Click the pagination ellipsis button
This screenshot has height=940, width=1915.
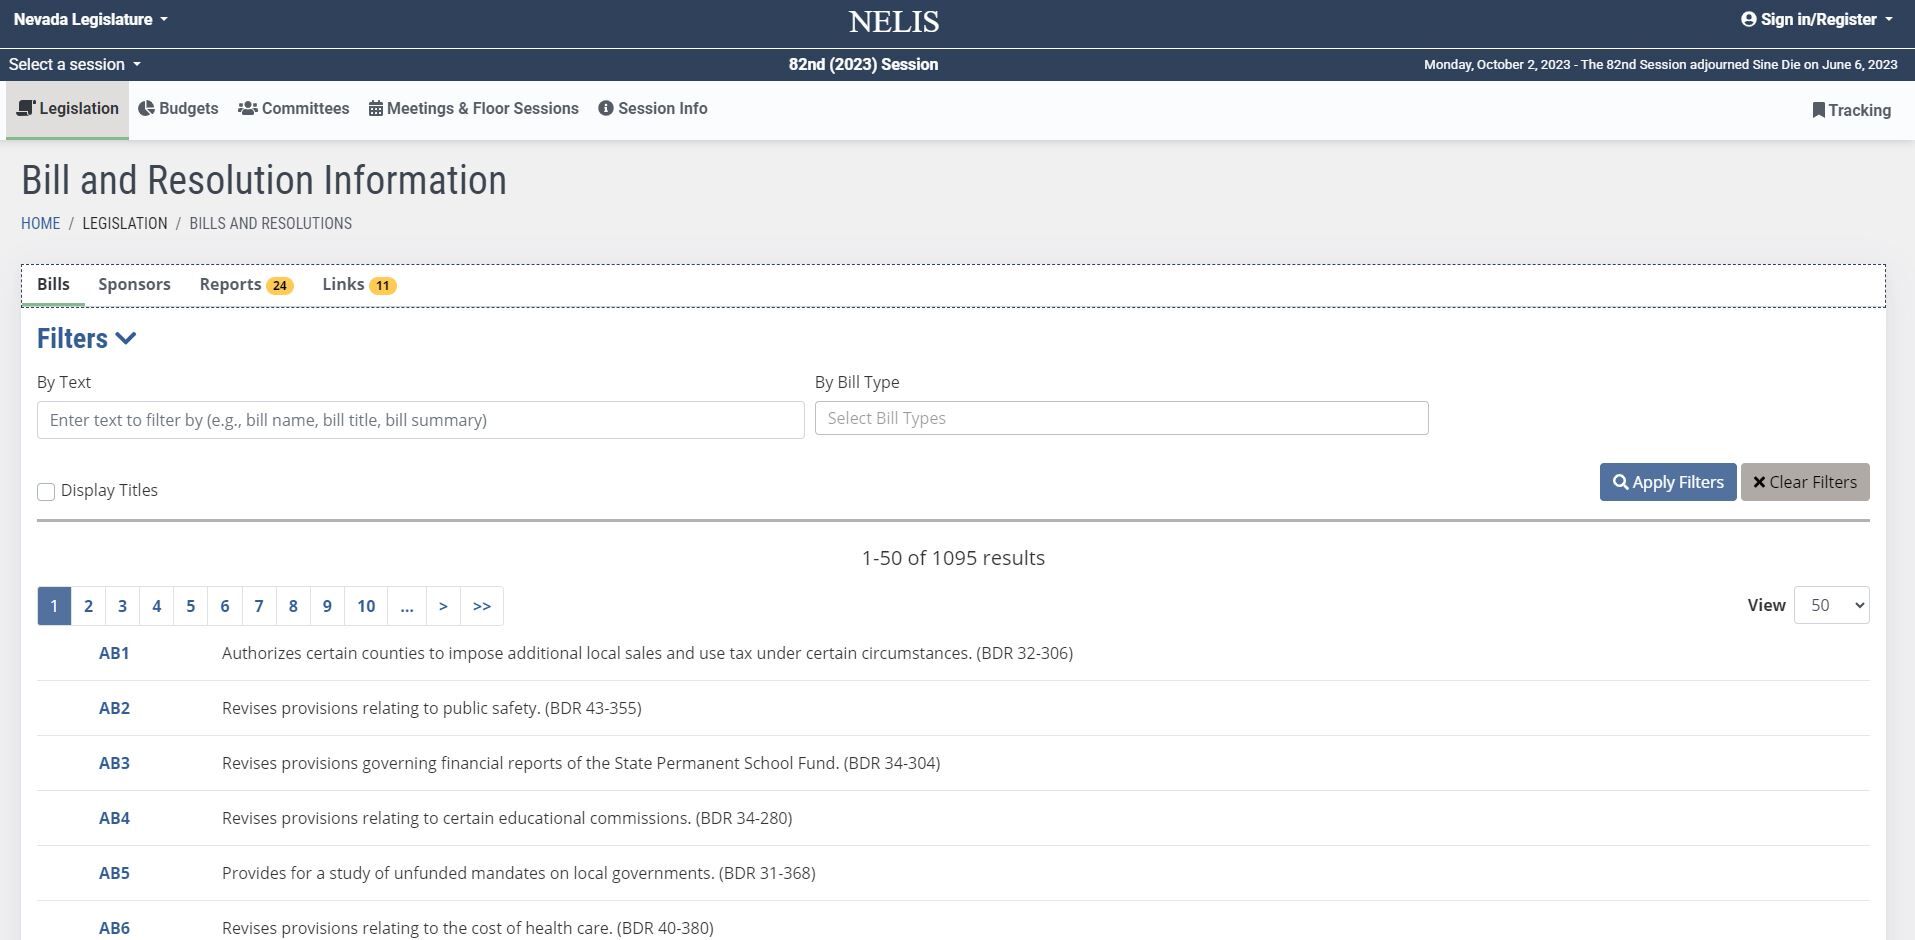pos(406,606)
